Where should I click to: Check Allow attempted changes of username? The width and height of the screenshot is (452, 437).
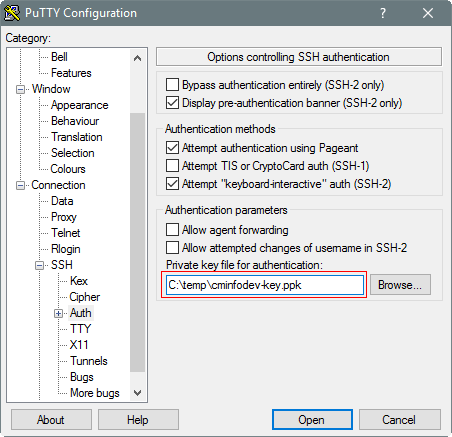point(172,248)
